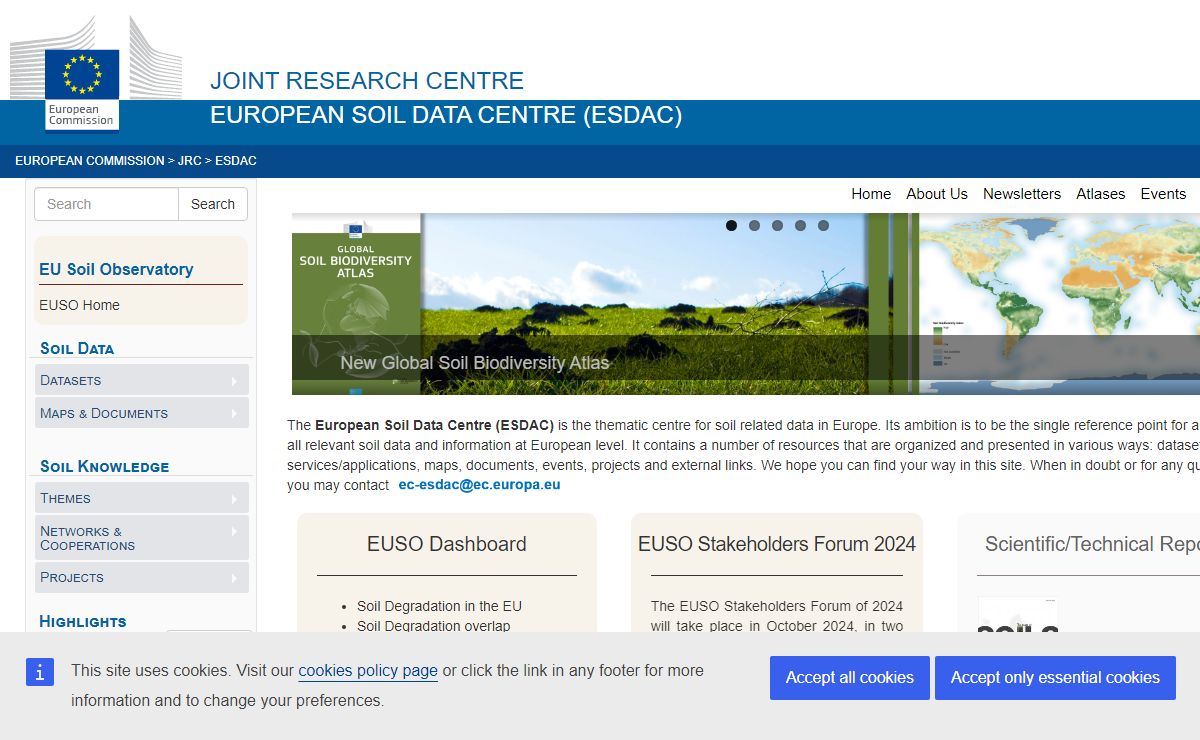Open Maps & Documents item
Screen dimensions: 1200x740
(x=141, y=413)
